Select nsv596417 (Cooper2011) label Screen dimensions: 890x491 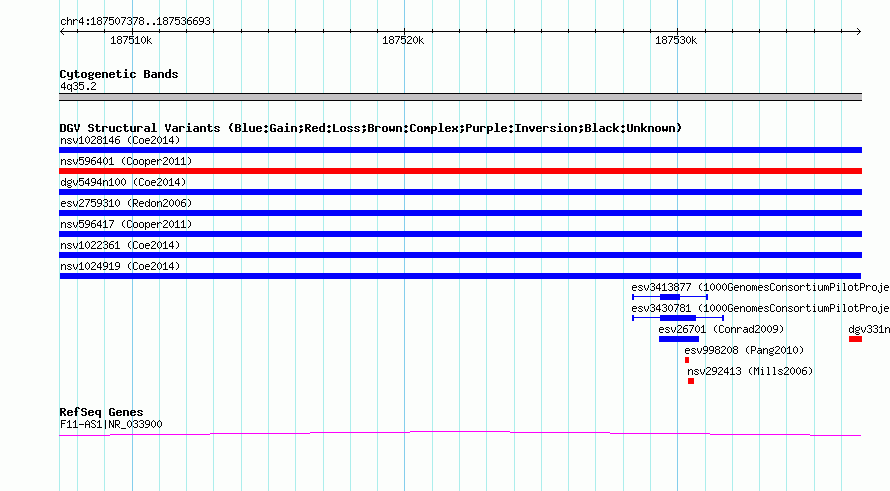(x=126, y=224)
